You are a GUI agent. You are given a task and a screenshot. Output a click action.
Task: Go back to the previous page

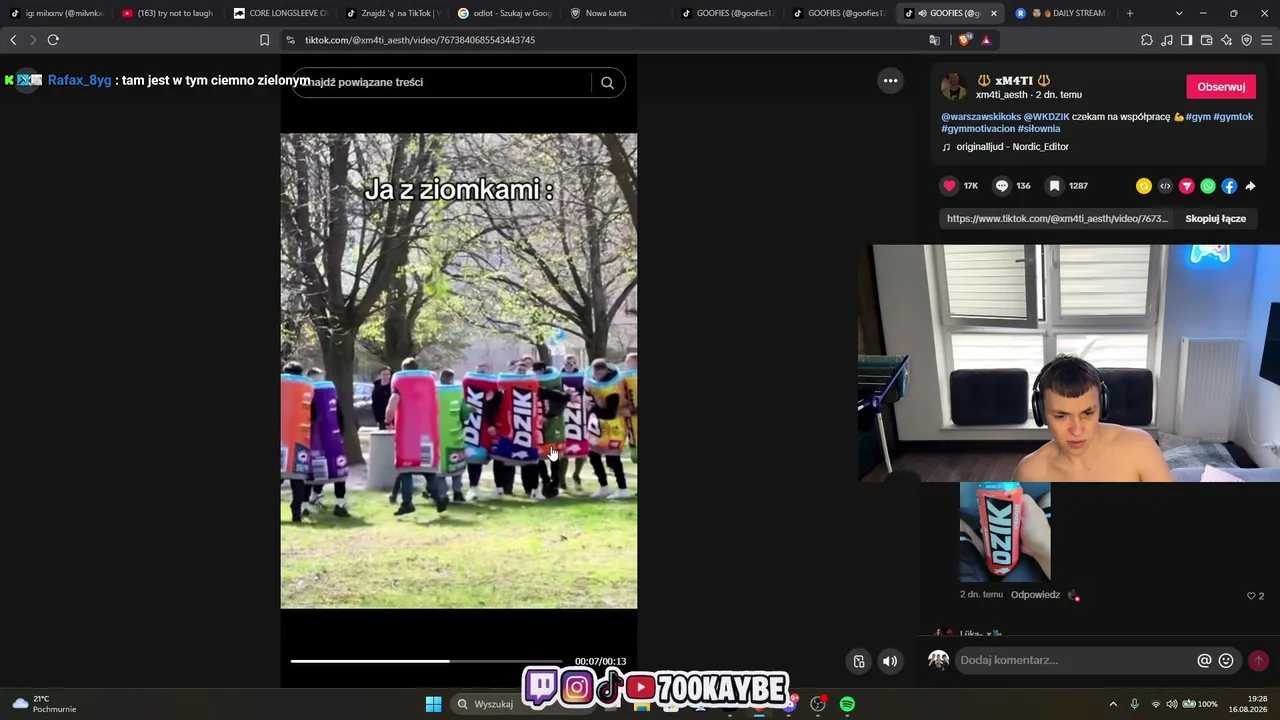13,40
